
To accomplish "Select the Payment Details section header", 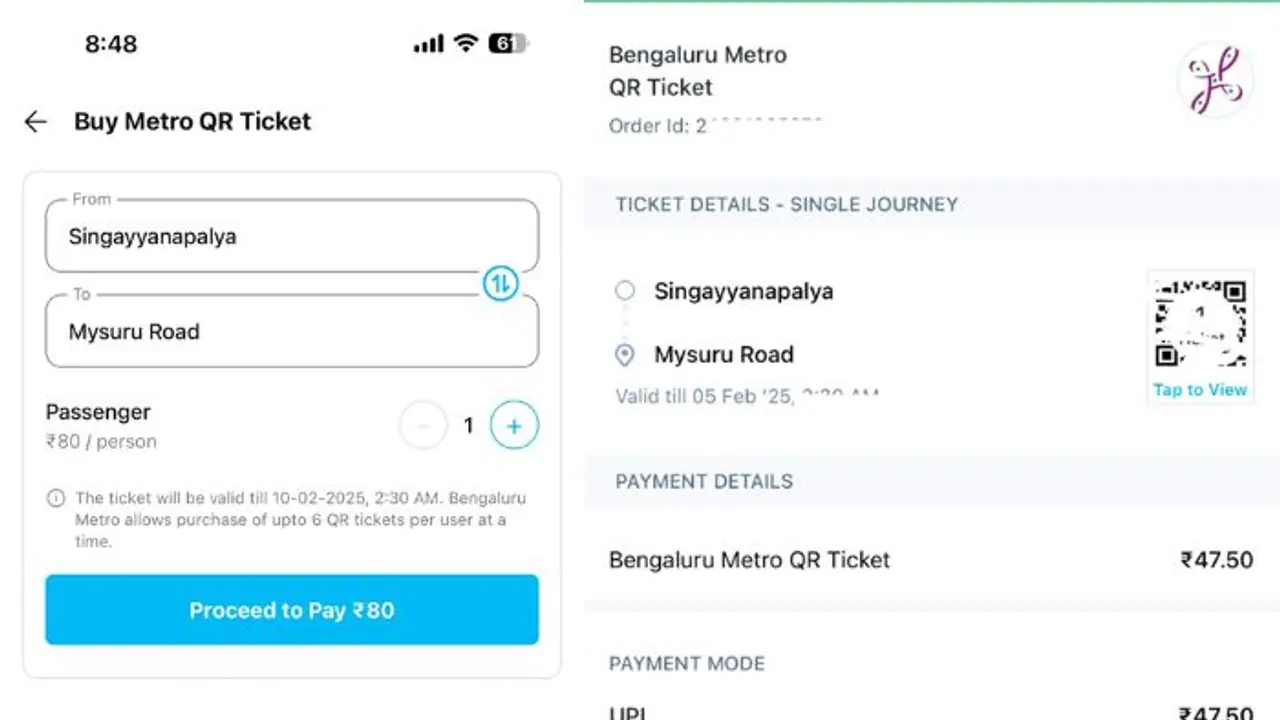I will click(703, 481).
